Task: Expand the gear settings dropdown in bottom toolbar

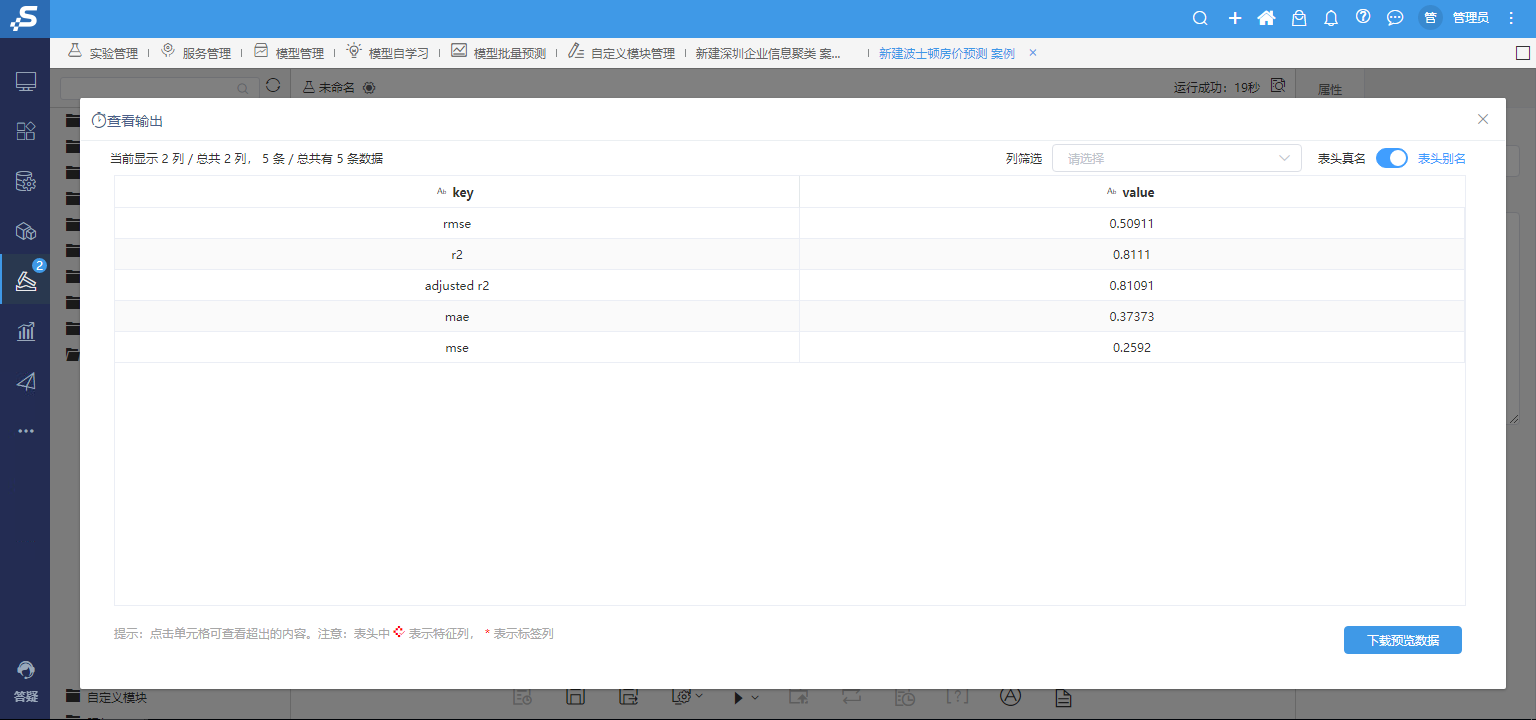Action: coord(699,696)
